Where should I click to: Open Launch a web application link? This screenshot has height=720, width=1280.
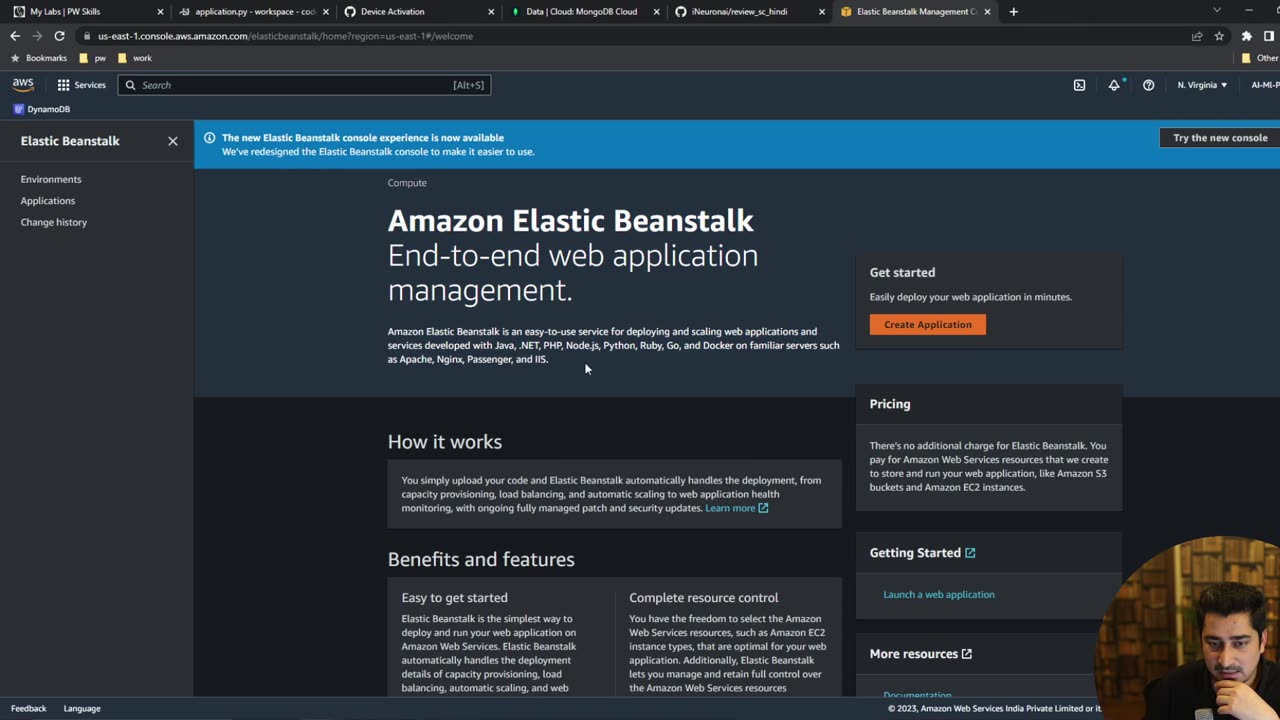[x=939, y=594]
